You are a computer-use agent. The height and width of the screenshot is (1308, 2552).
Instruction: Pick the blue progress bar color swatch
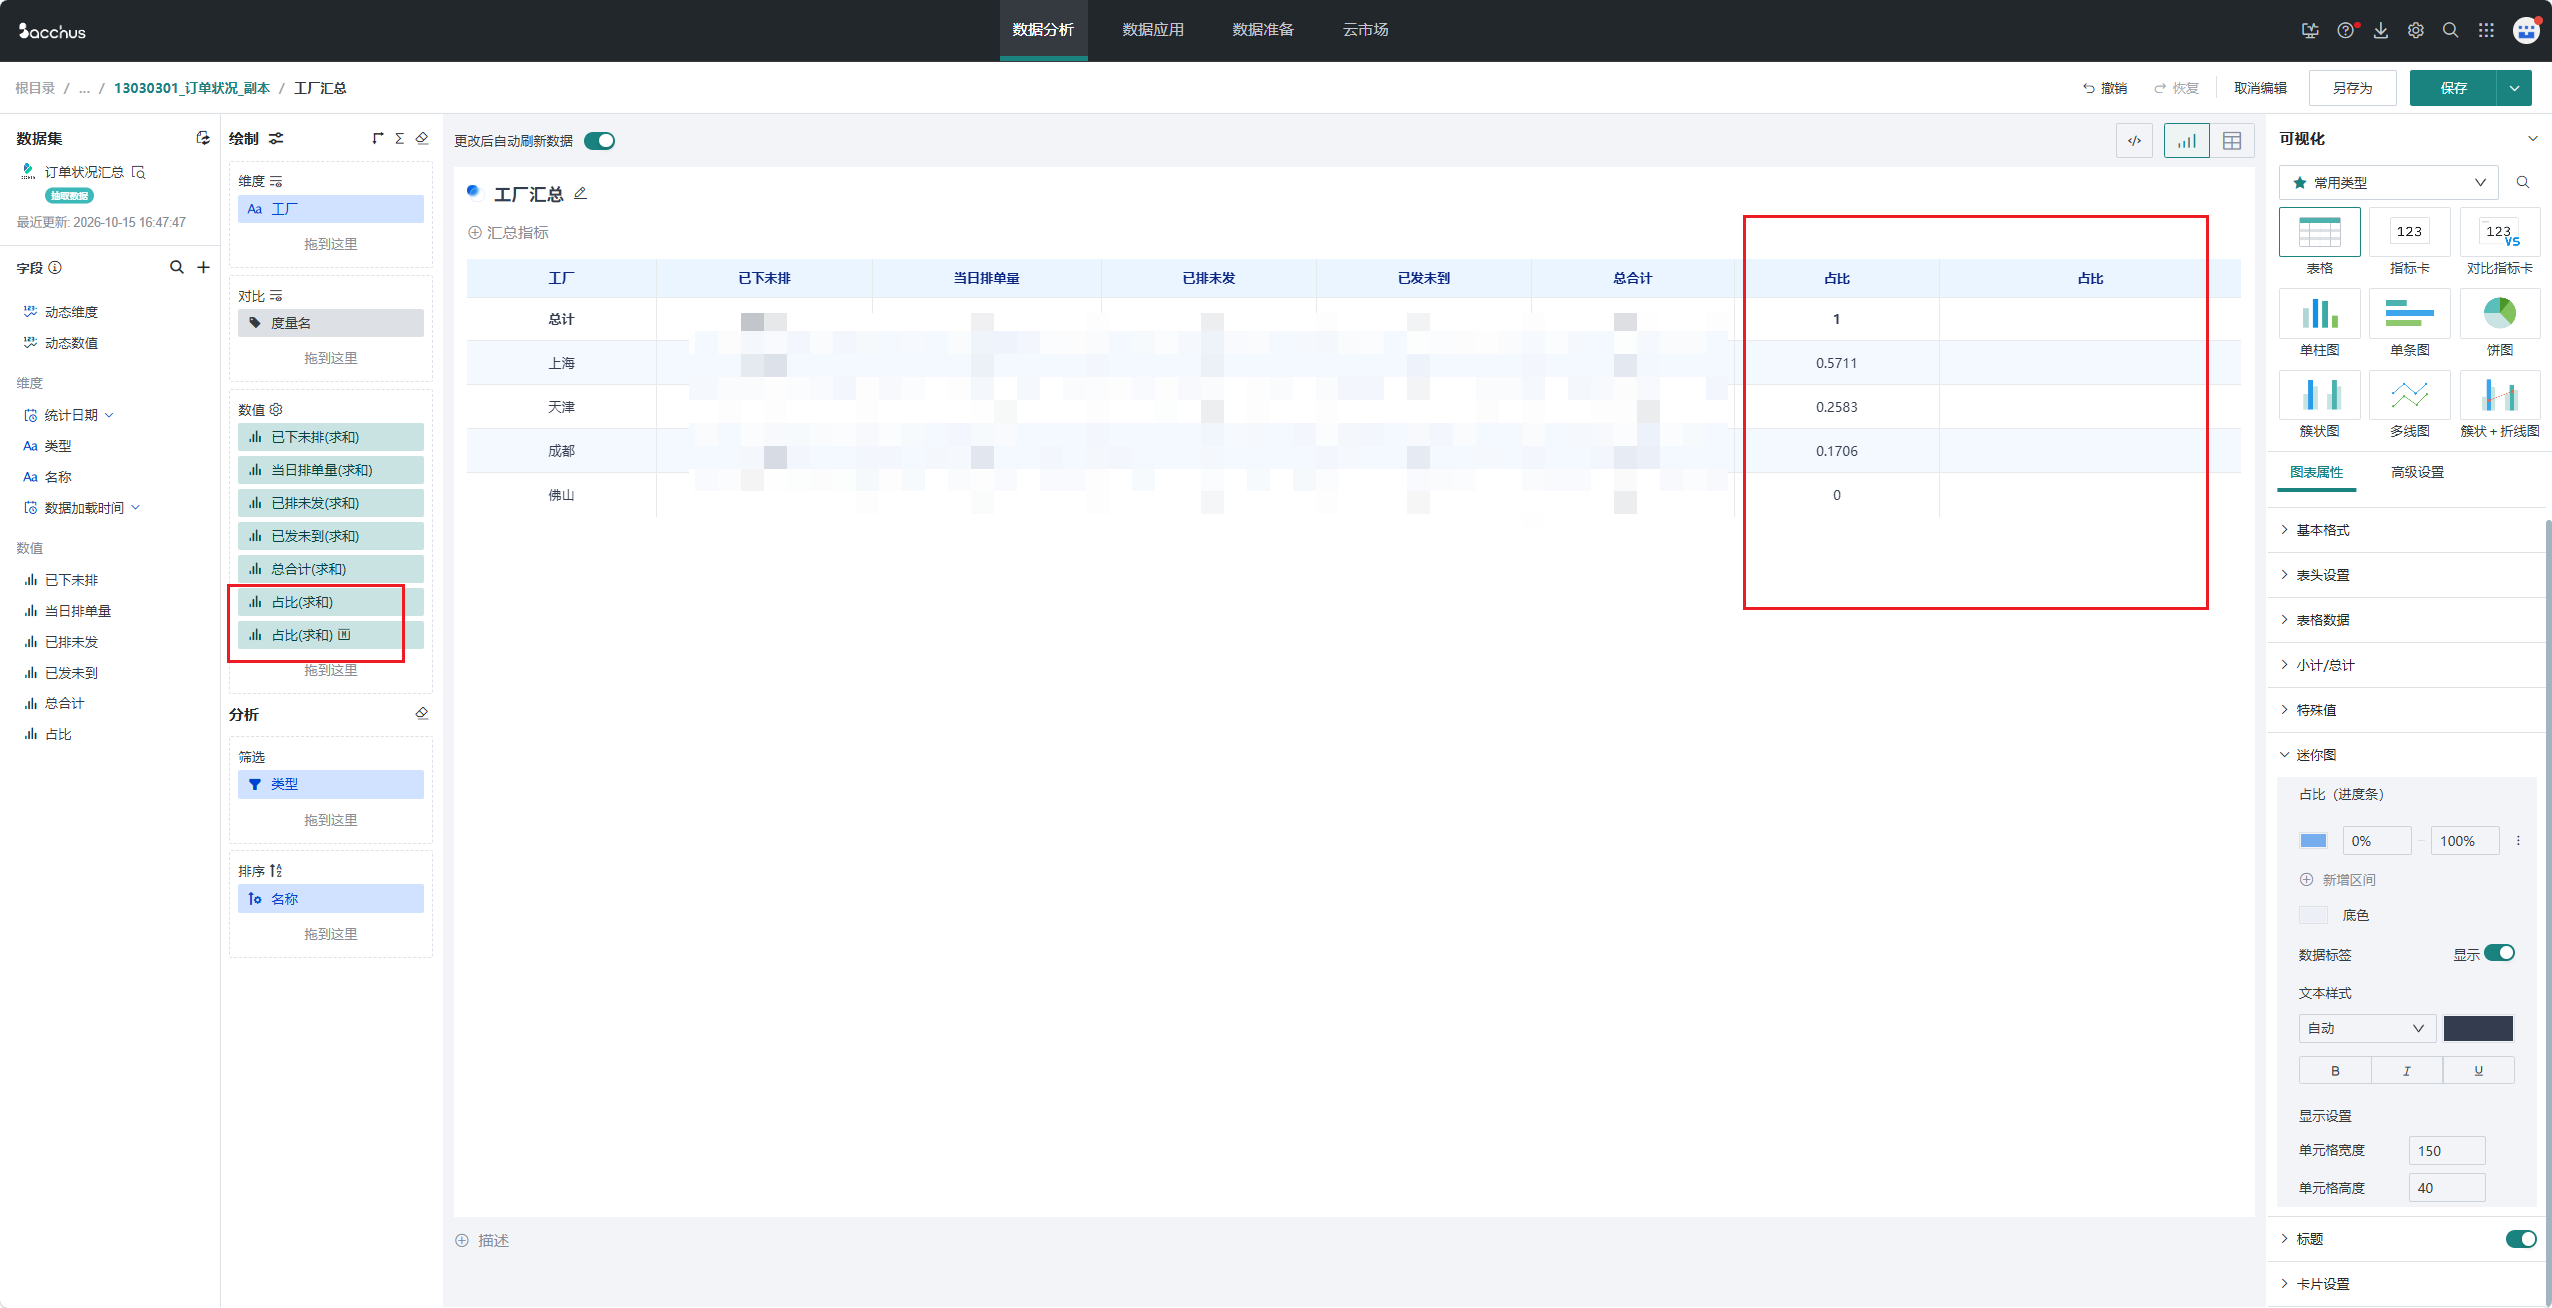(x=2313, y=841)
